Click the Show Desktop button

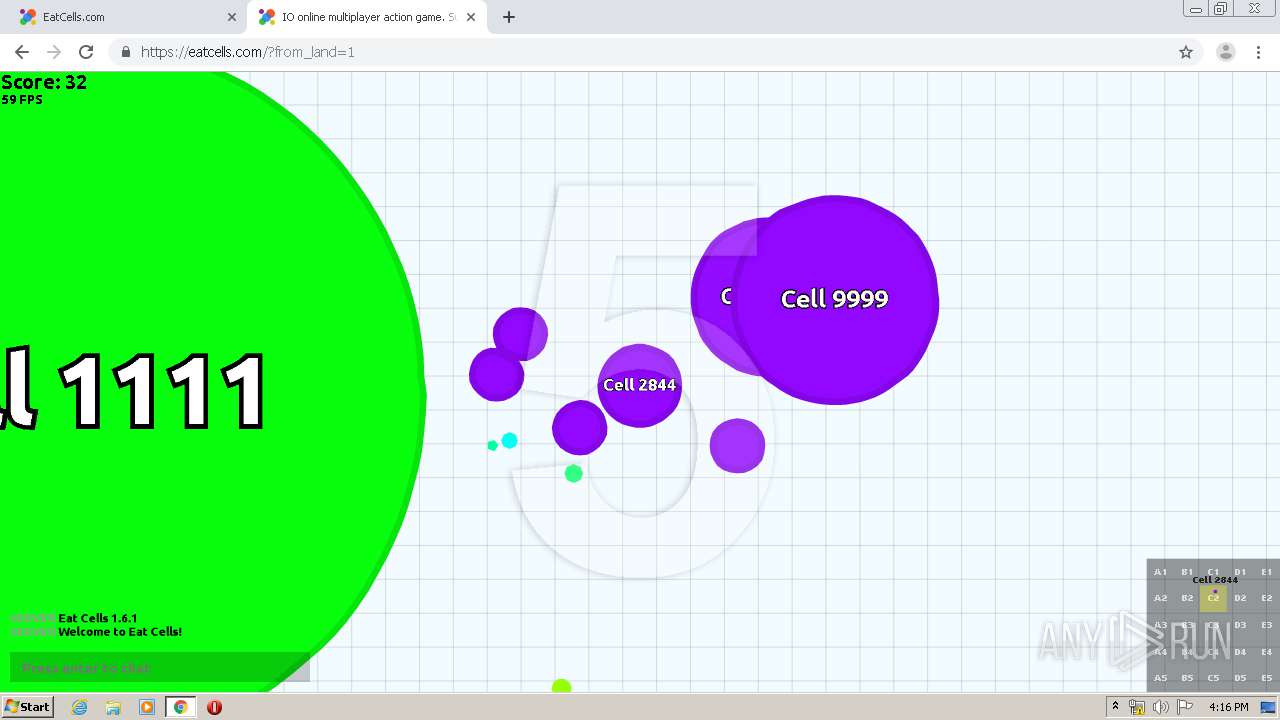coord(1268,707)
